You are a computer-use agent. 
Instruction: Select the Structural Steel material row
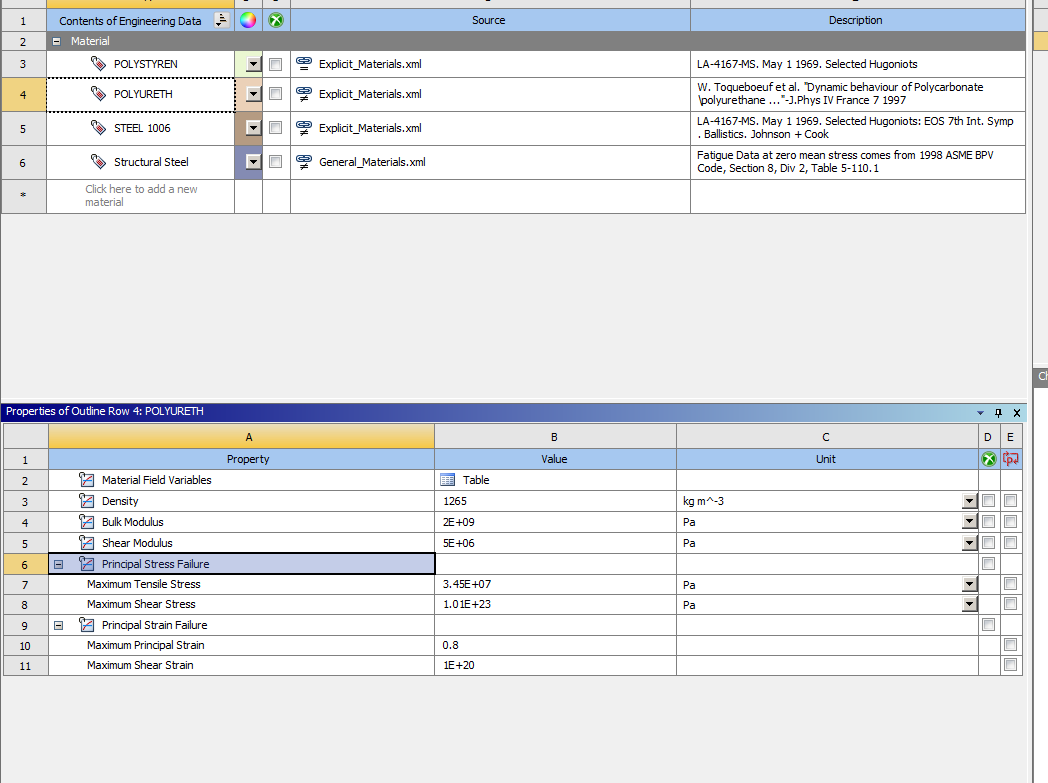pyautogui.click(x=150, y=162)
